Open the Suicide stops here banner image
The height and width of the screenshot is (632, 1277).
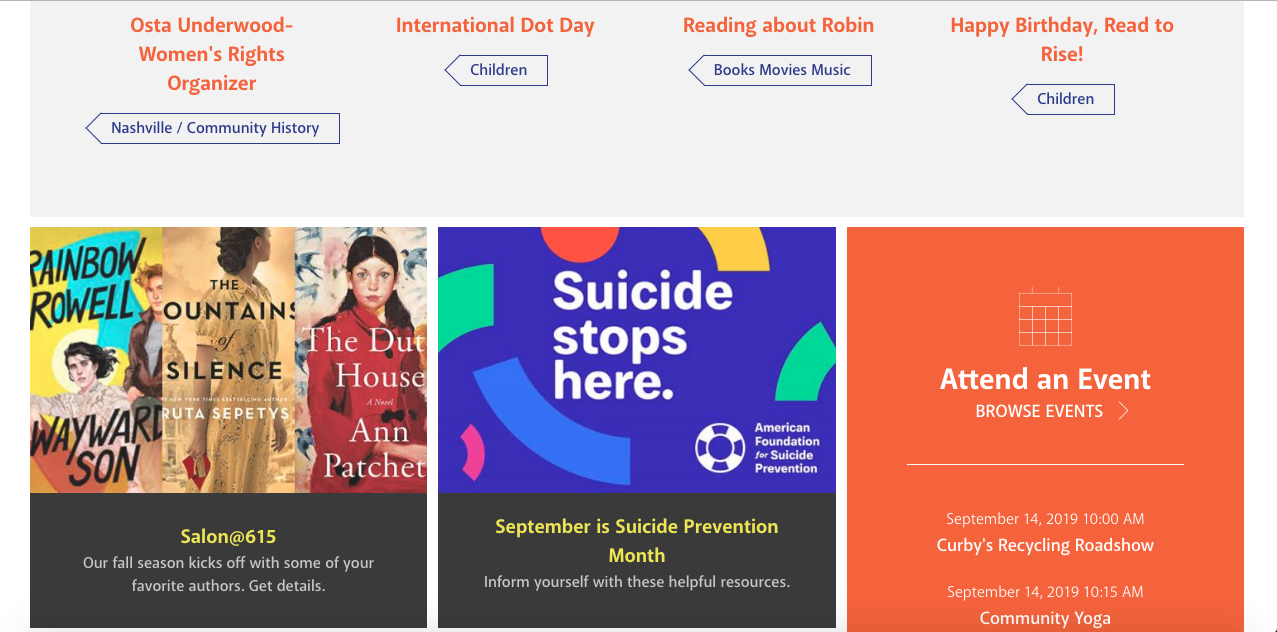point(637,360)
